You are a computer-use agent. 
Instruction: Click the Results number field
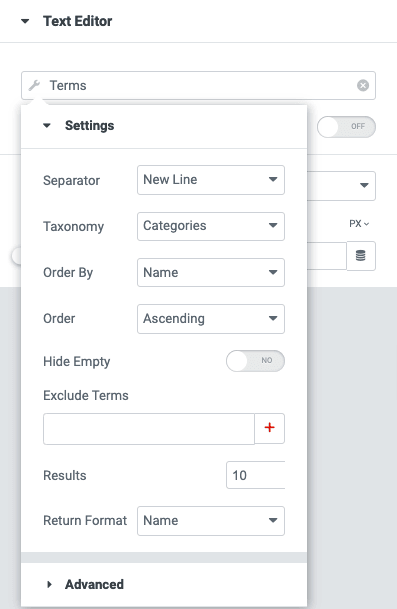256,475
